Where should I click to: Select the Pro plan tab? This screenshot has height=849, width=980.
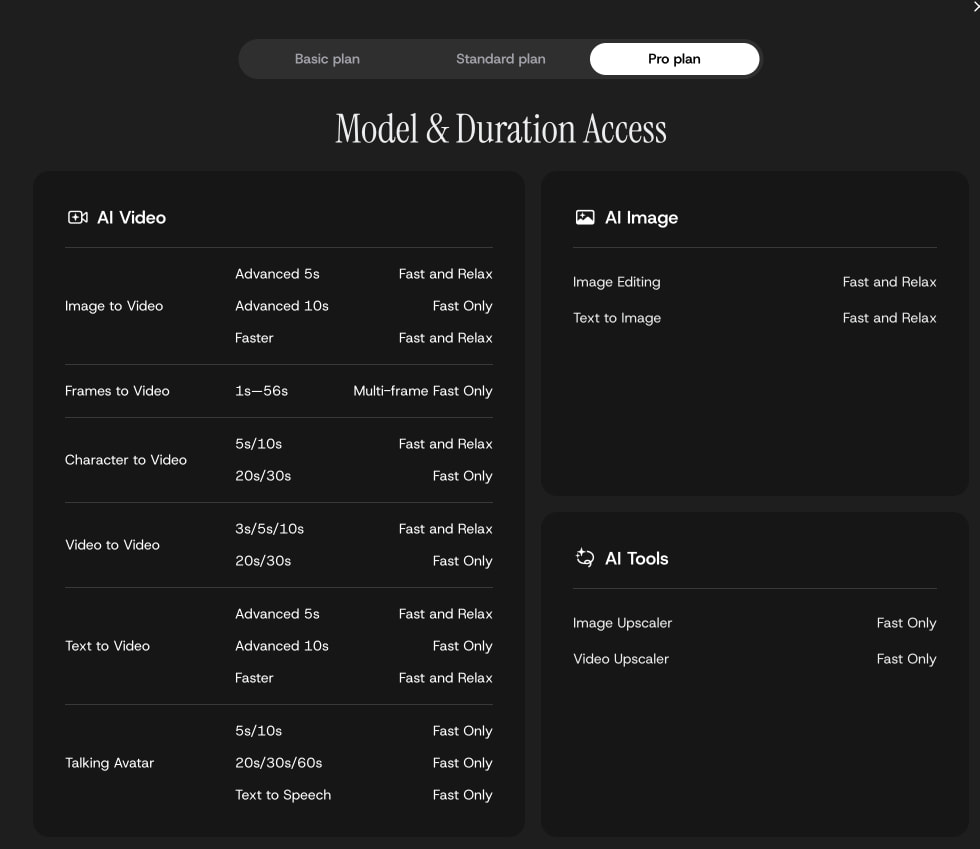point(674,59)
